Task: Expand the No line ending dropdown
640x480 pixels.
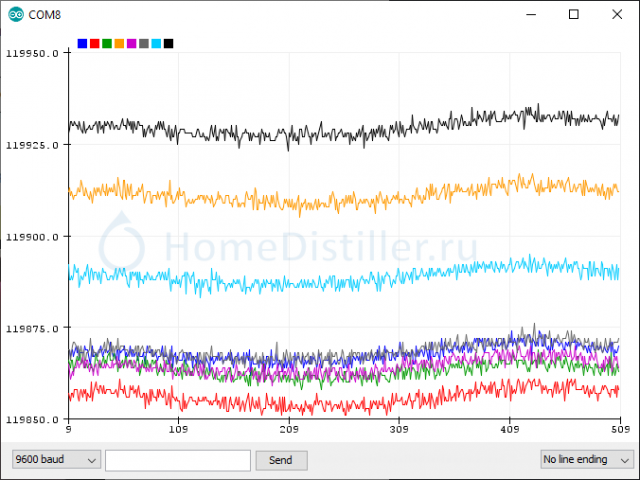Action: point(585,460)
